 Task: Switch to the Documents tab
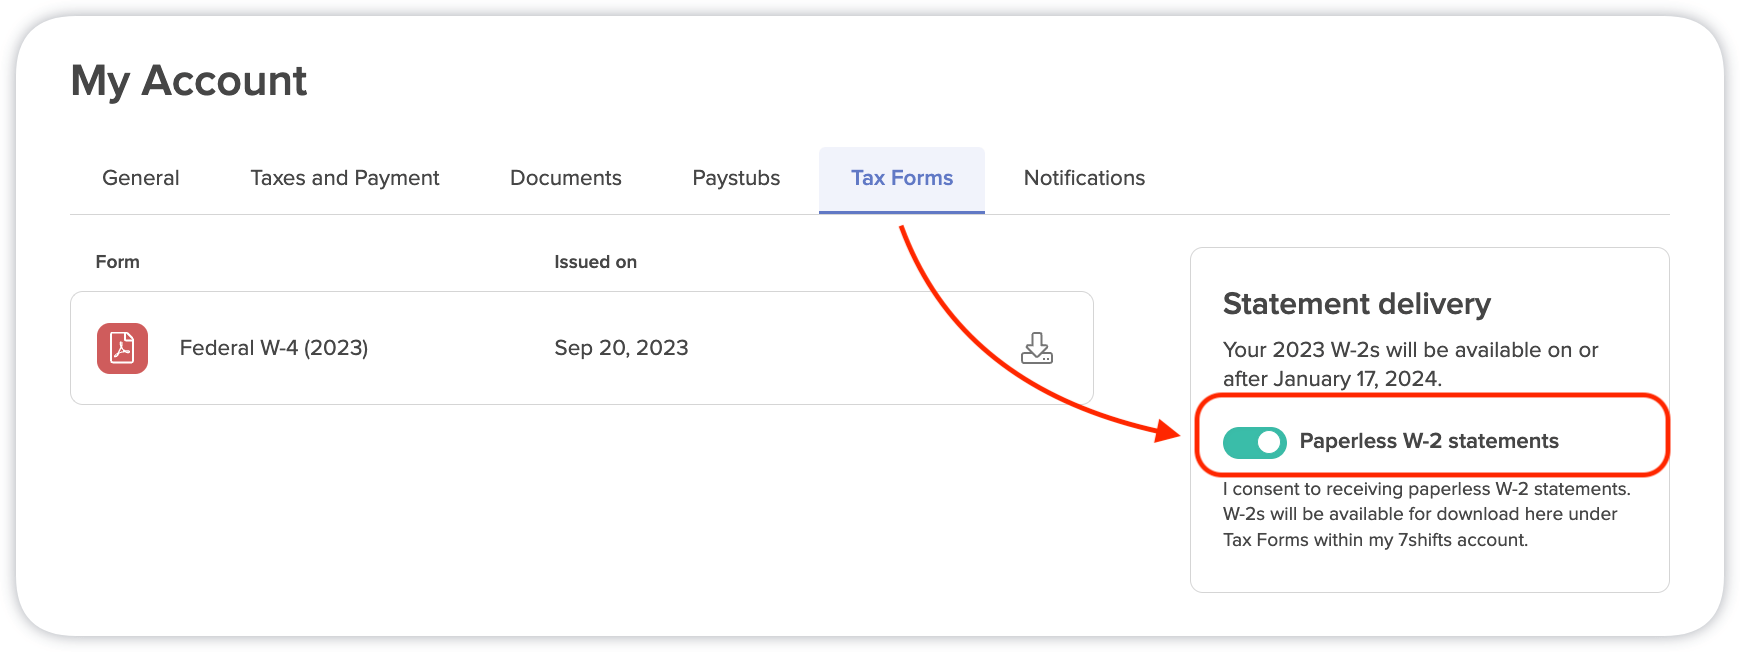click(x=565, y=178)
